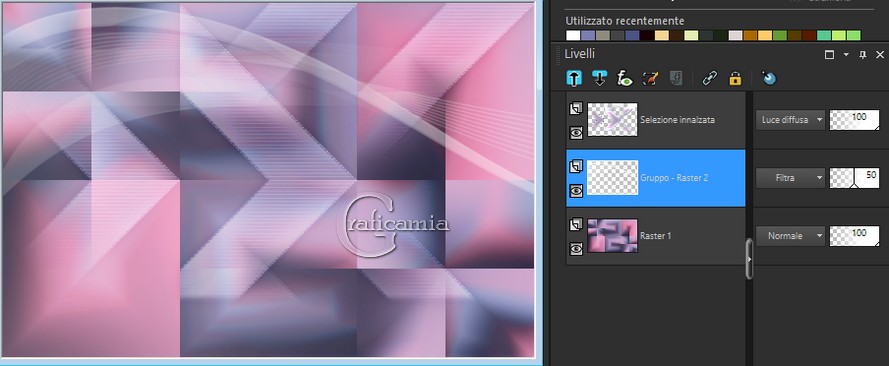
Task: Hide the Selezione innalzata layer
Action: click(576, 133)
